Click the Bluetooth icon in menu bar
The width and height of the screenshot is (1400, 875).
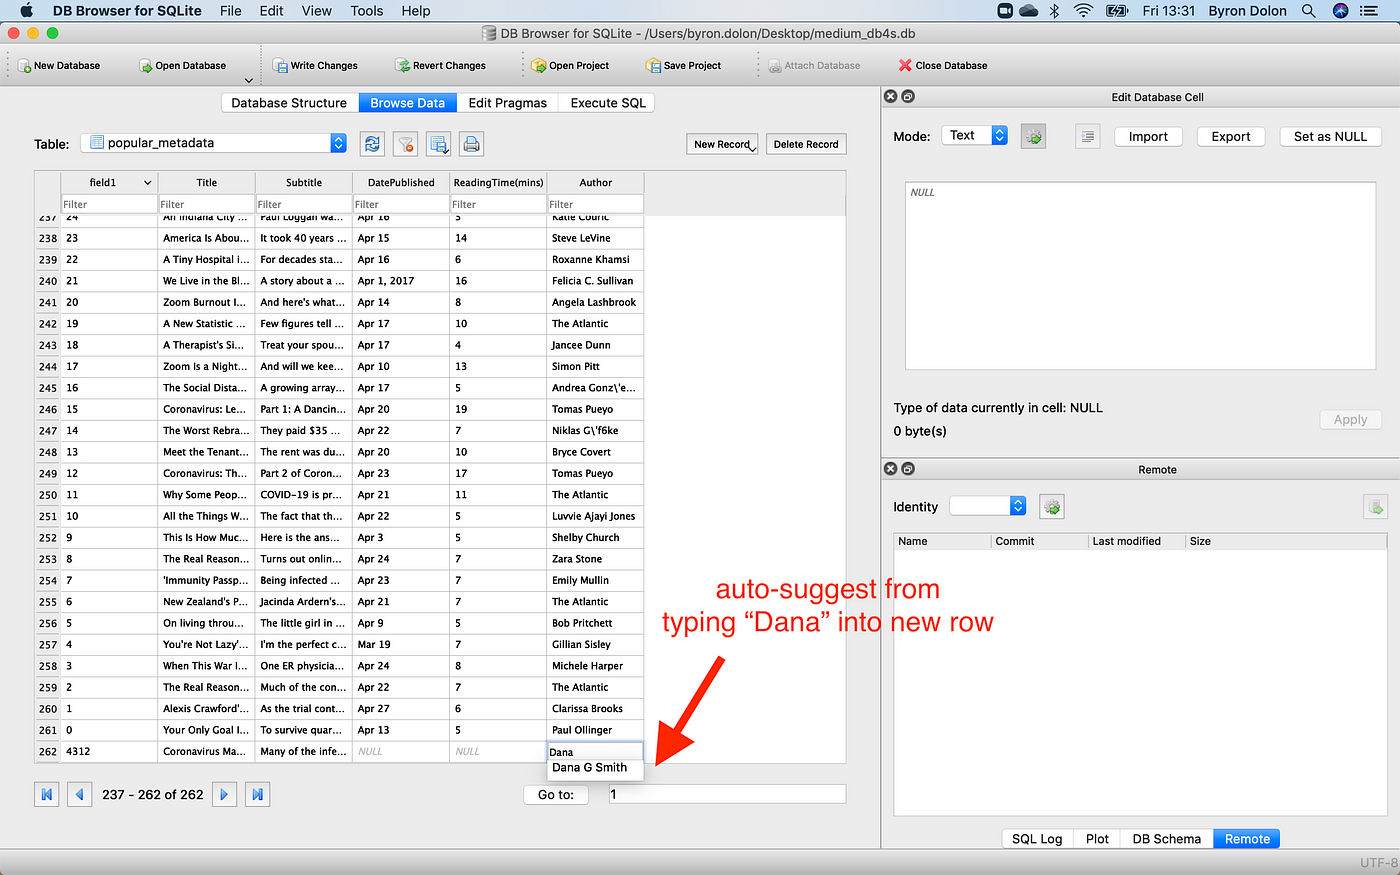1054,11
